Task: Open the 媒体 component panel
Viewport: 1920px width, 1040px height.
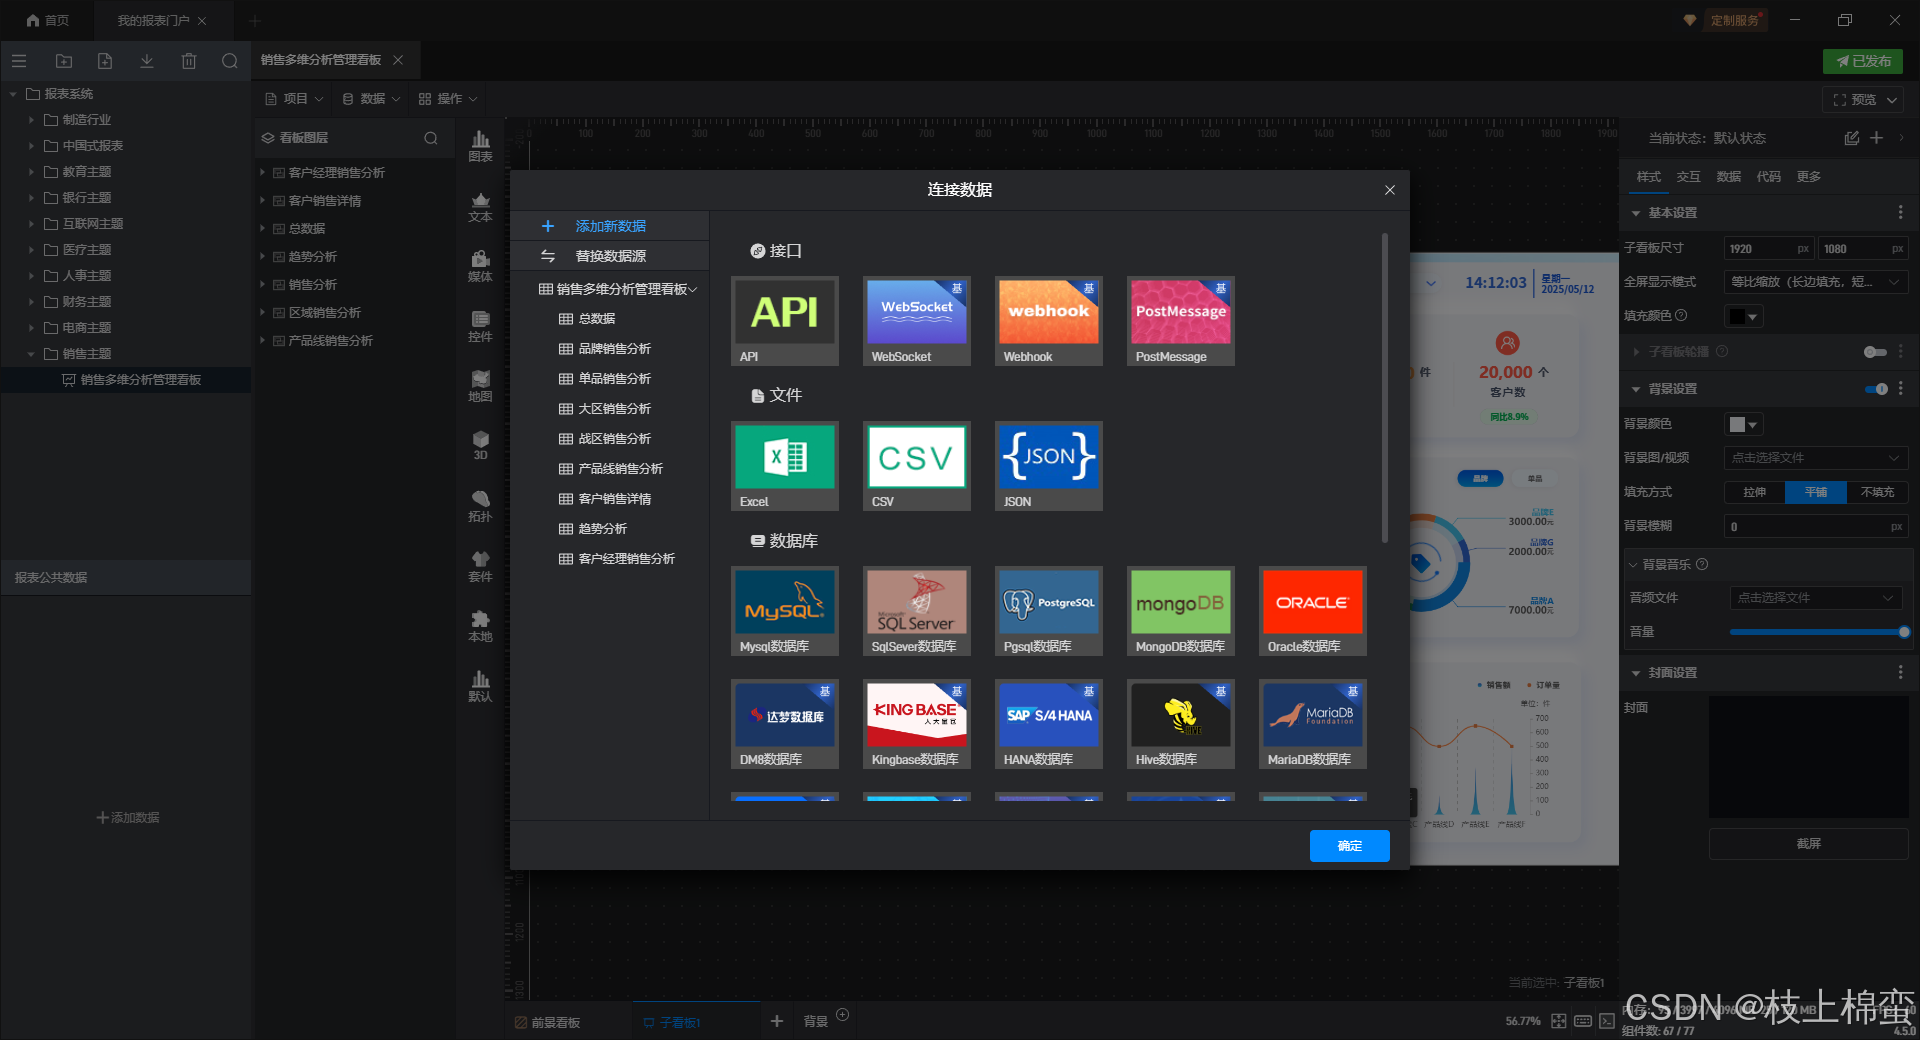Action: click(480, 266)
